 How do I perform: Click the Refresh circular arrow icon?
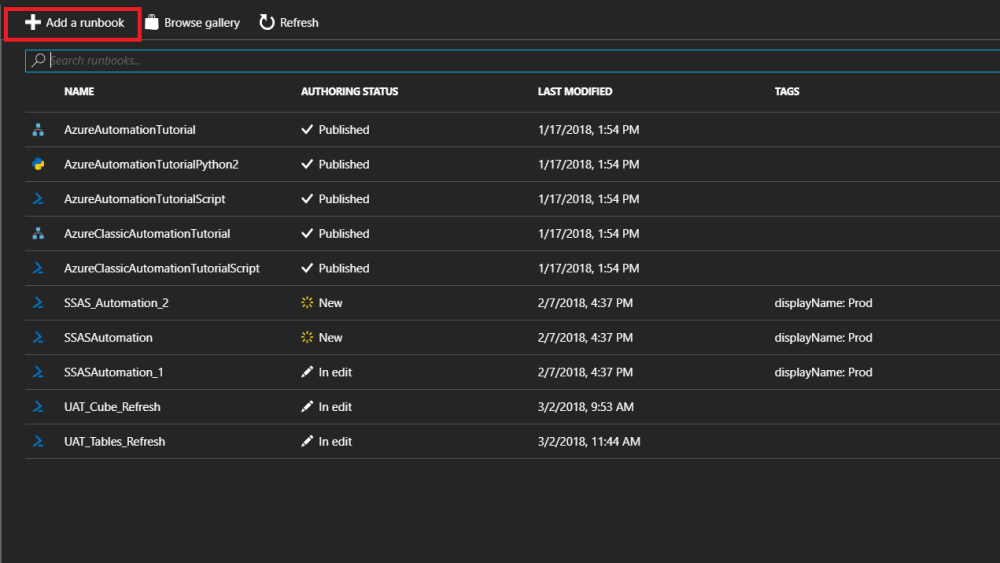[267, 22]
